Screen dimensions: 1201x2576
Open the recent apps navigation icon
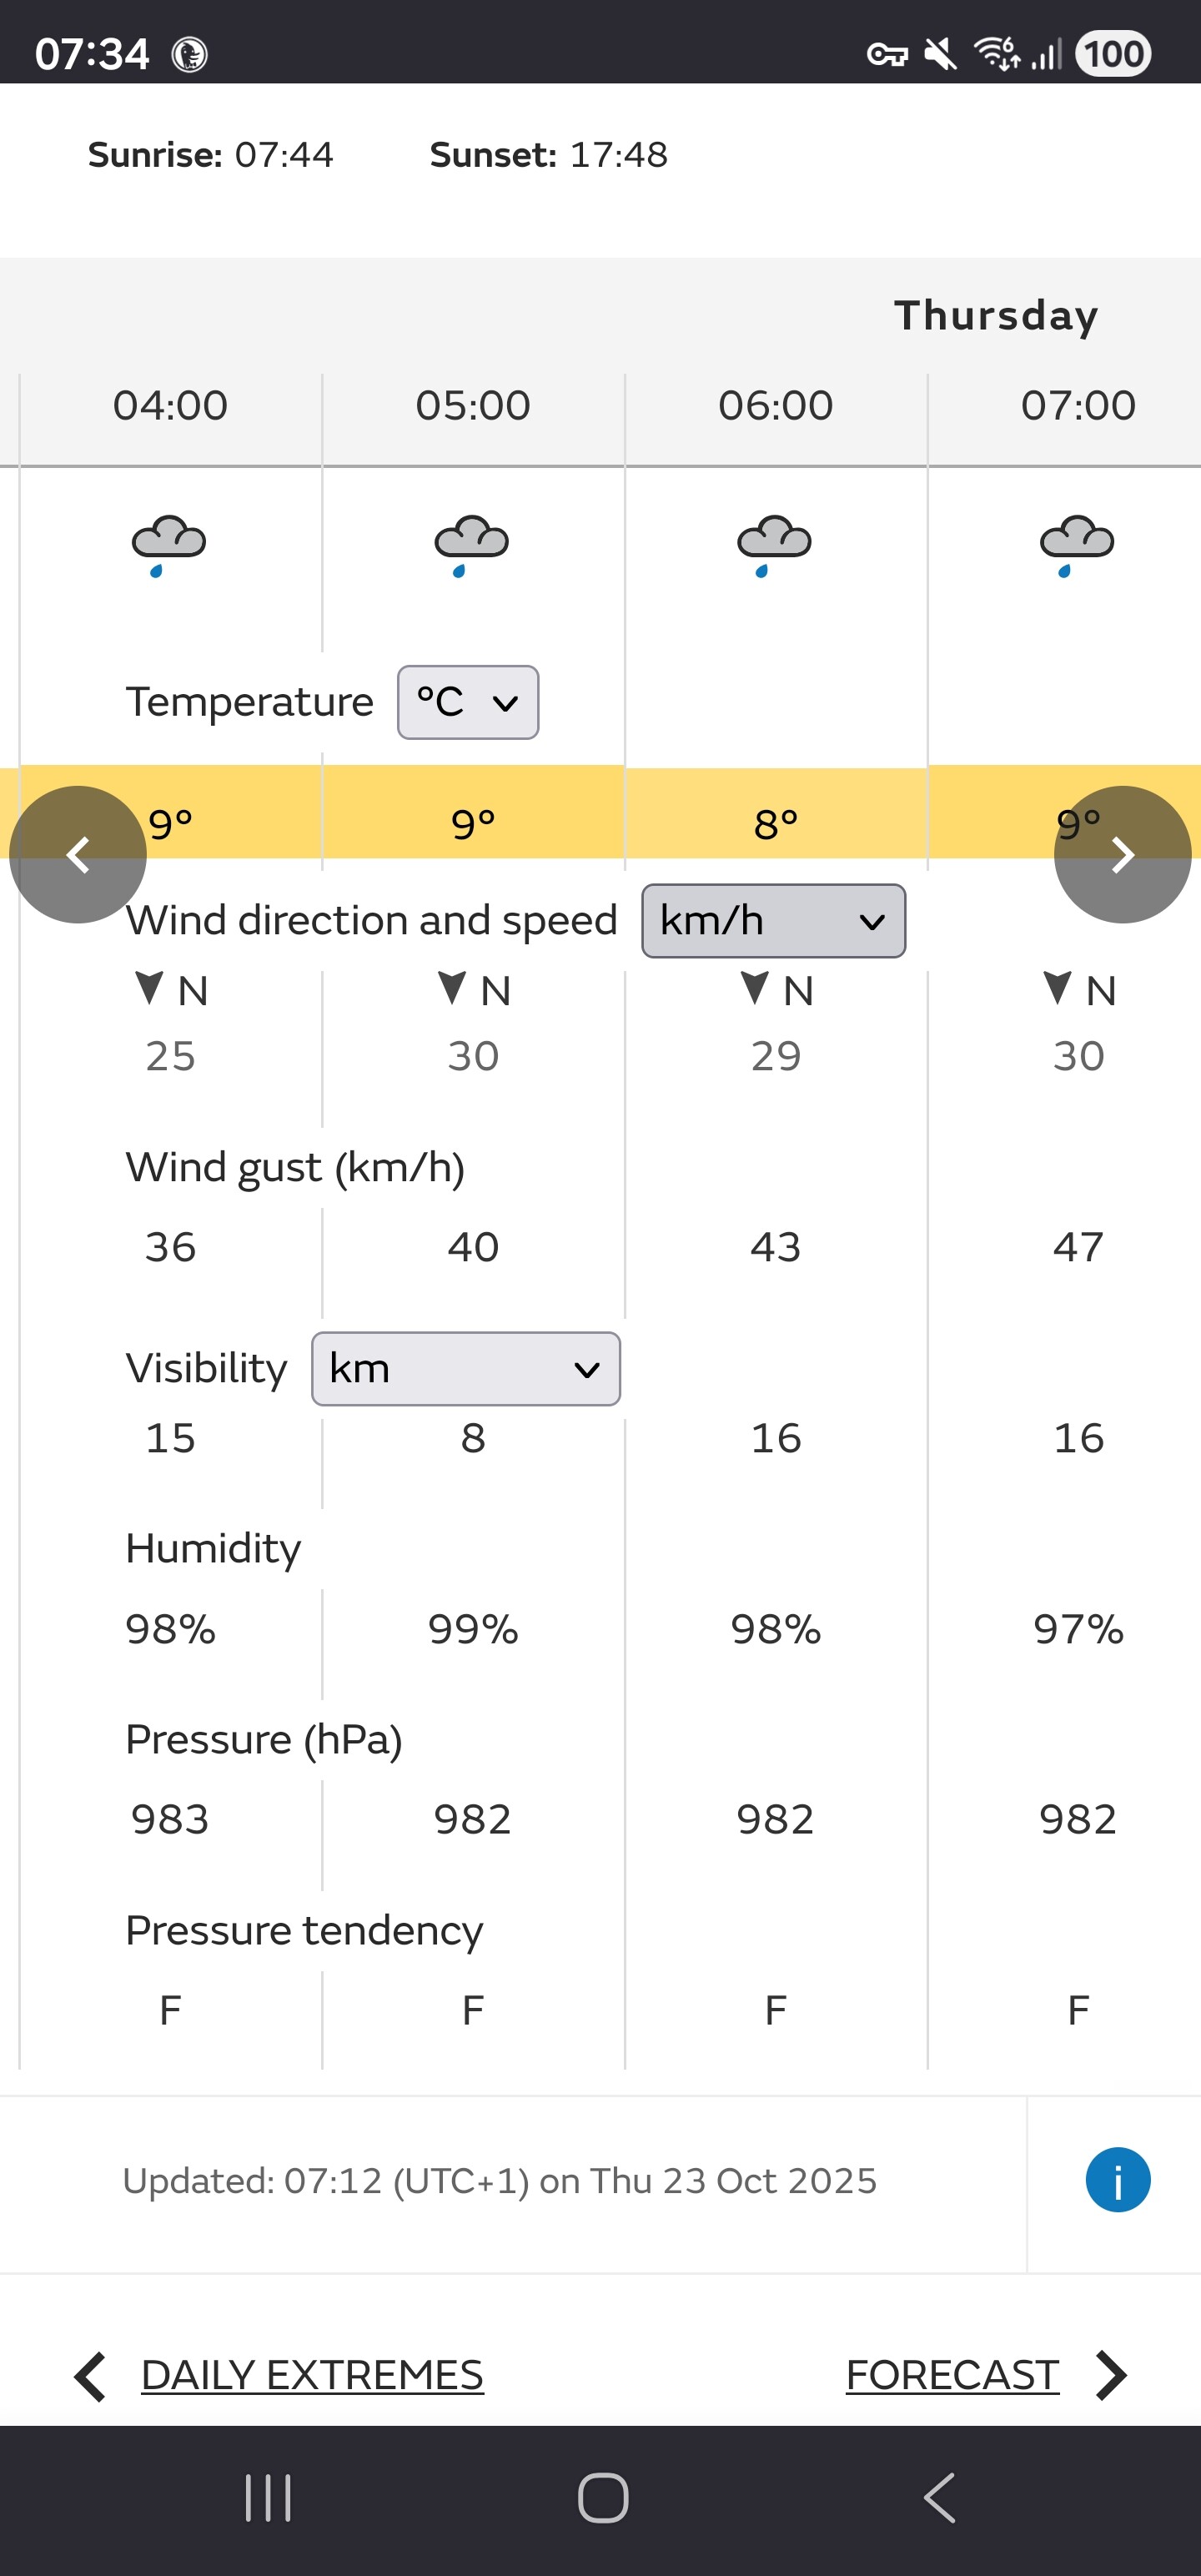(x=268, y=2498)
